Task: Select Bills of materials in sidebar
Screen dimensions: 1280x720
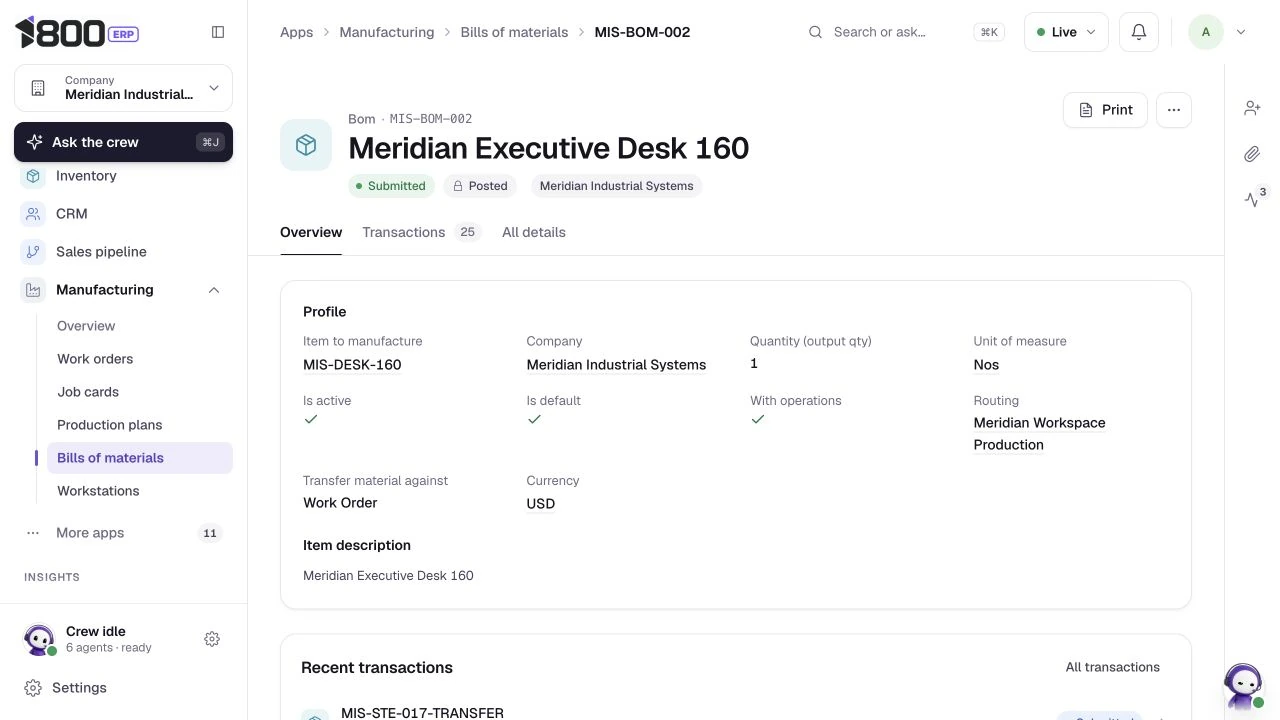Action: 139,458
